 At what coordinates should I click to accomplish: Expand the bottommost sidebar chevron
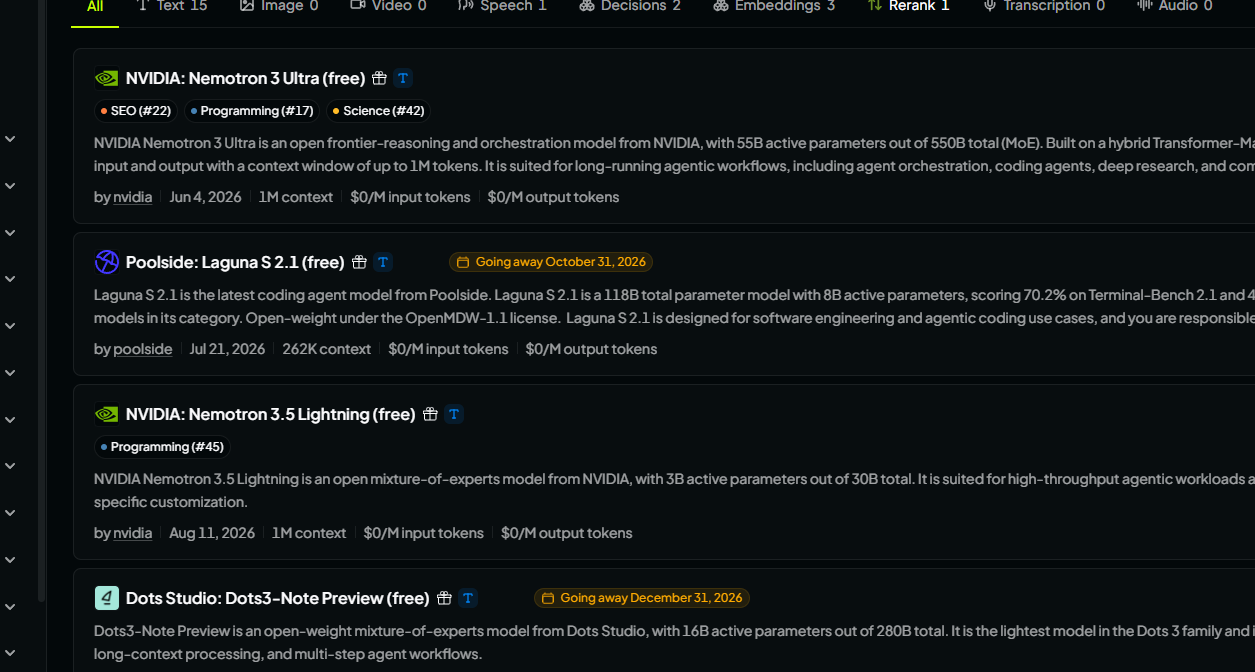(10, 653)
